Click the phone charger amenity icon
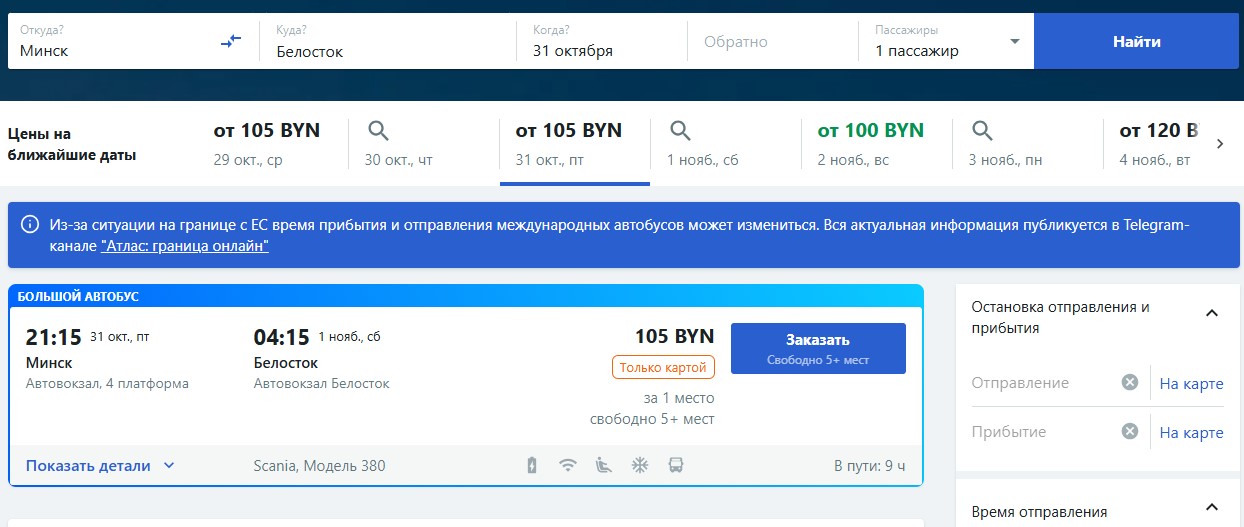 532,465
